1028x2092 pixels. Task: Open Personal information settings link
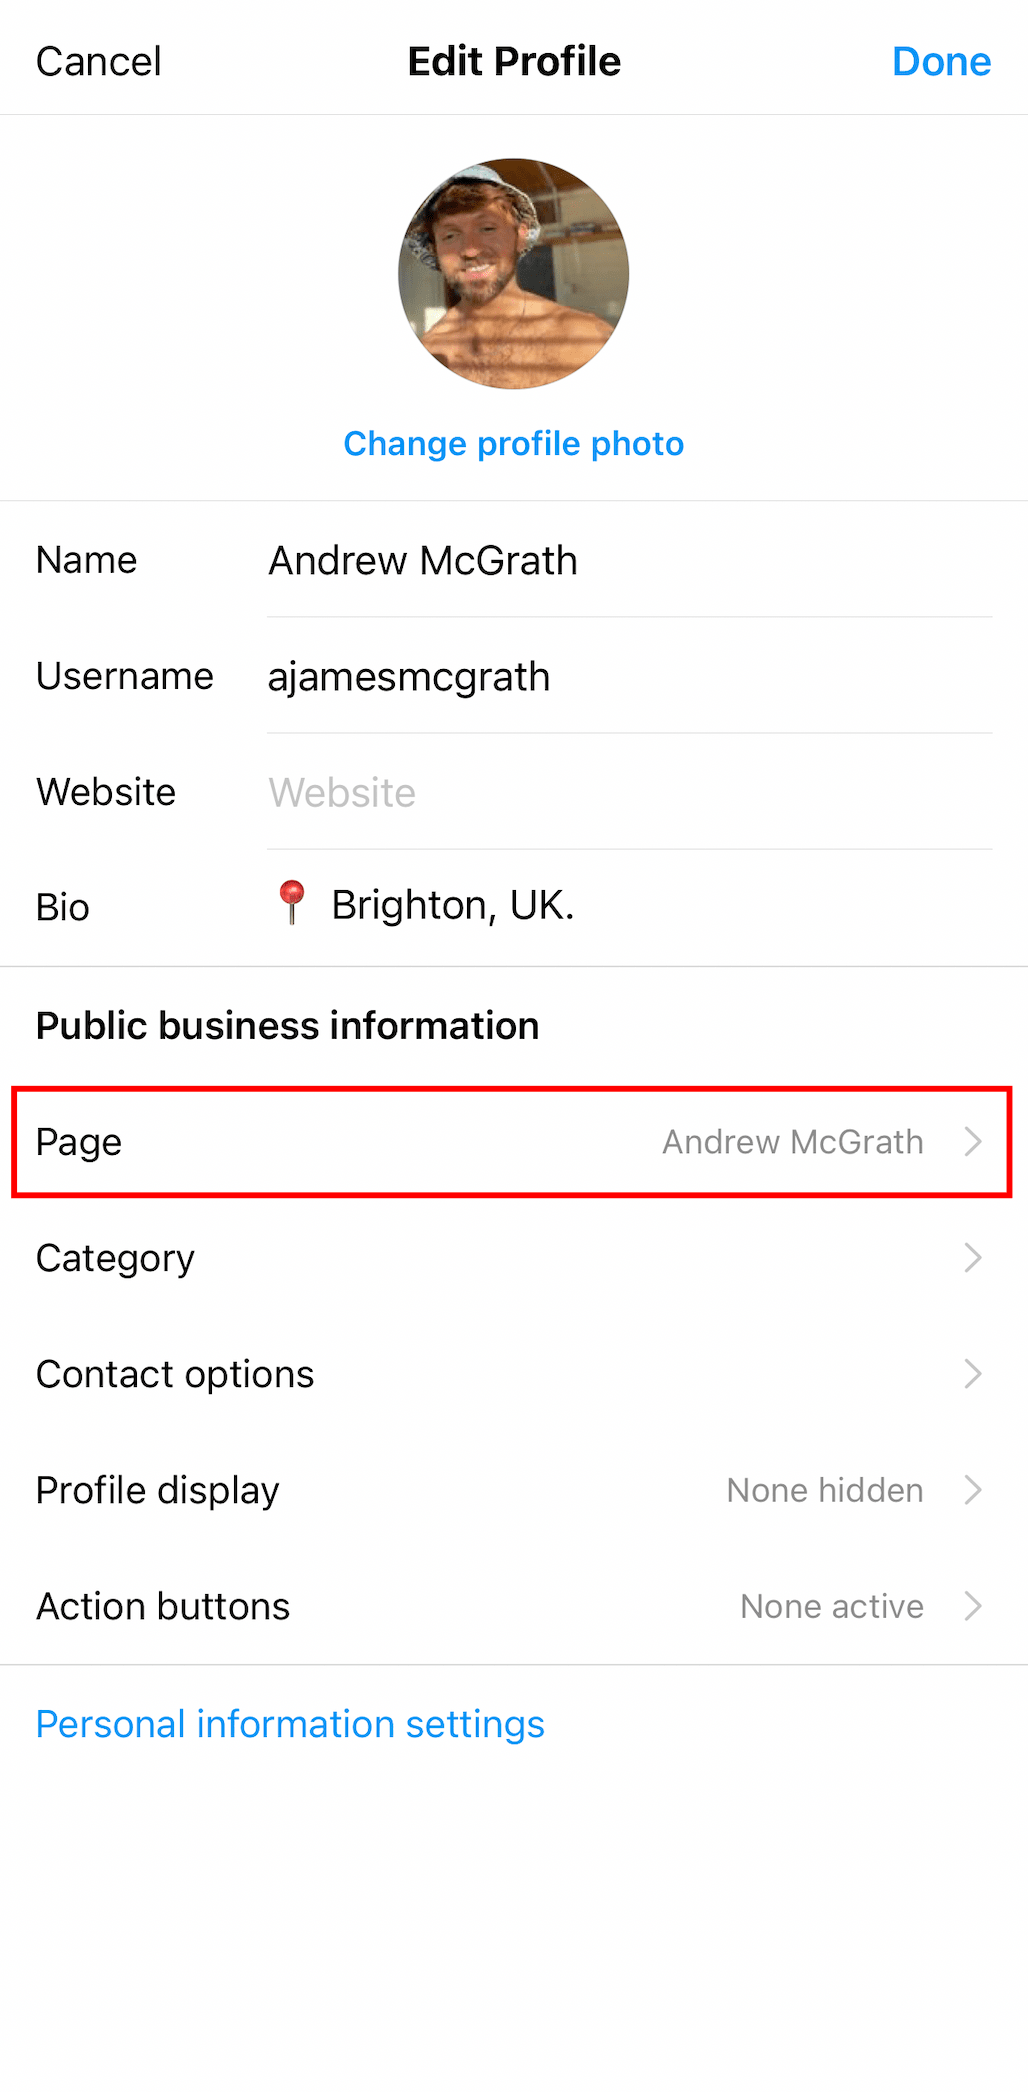[290, 1724]
